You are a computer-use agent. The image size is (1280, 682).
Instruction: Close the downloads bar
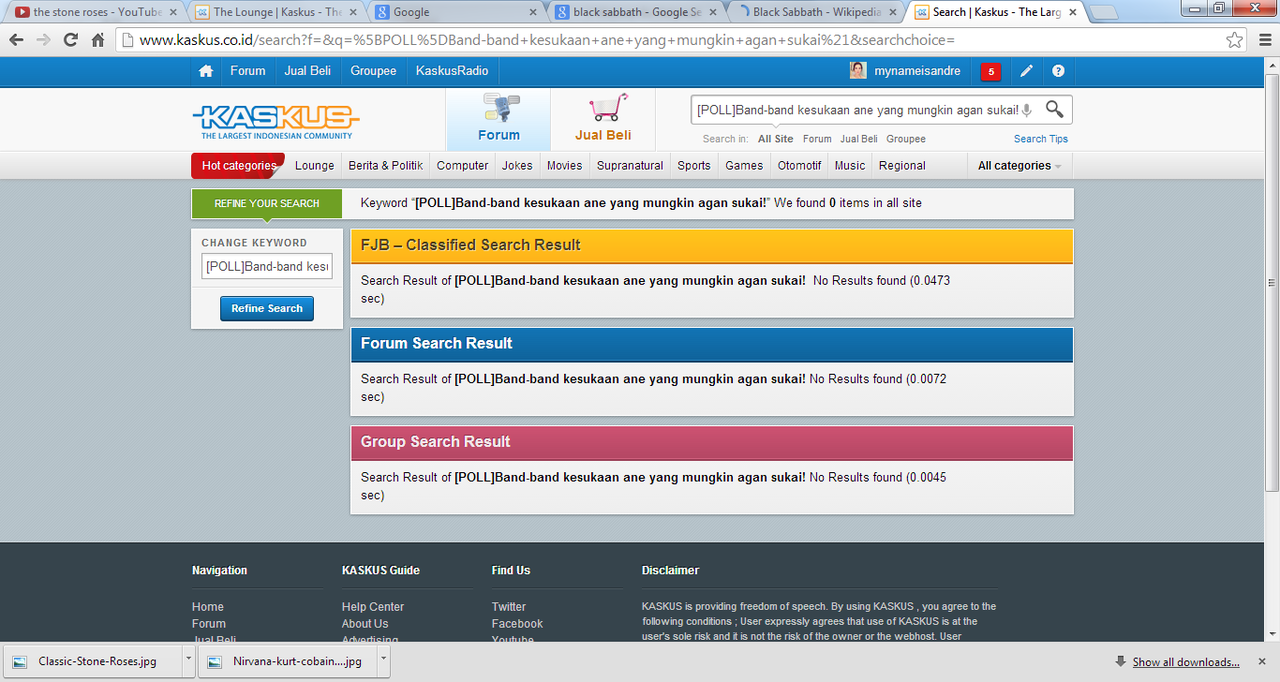pyautogui.click(x=1263, y=662)
